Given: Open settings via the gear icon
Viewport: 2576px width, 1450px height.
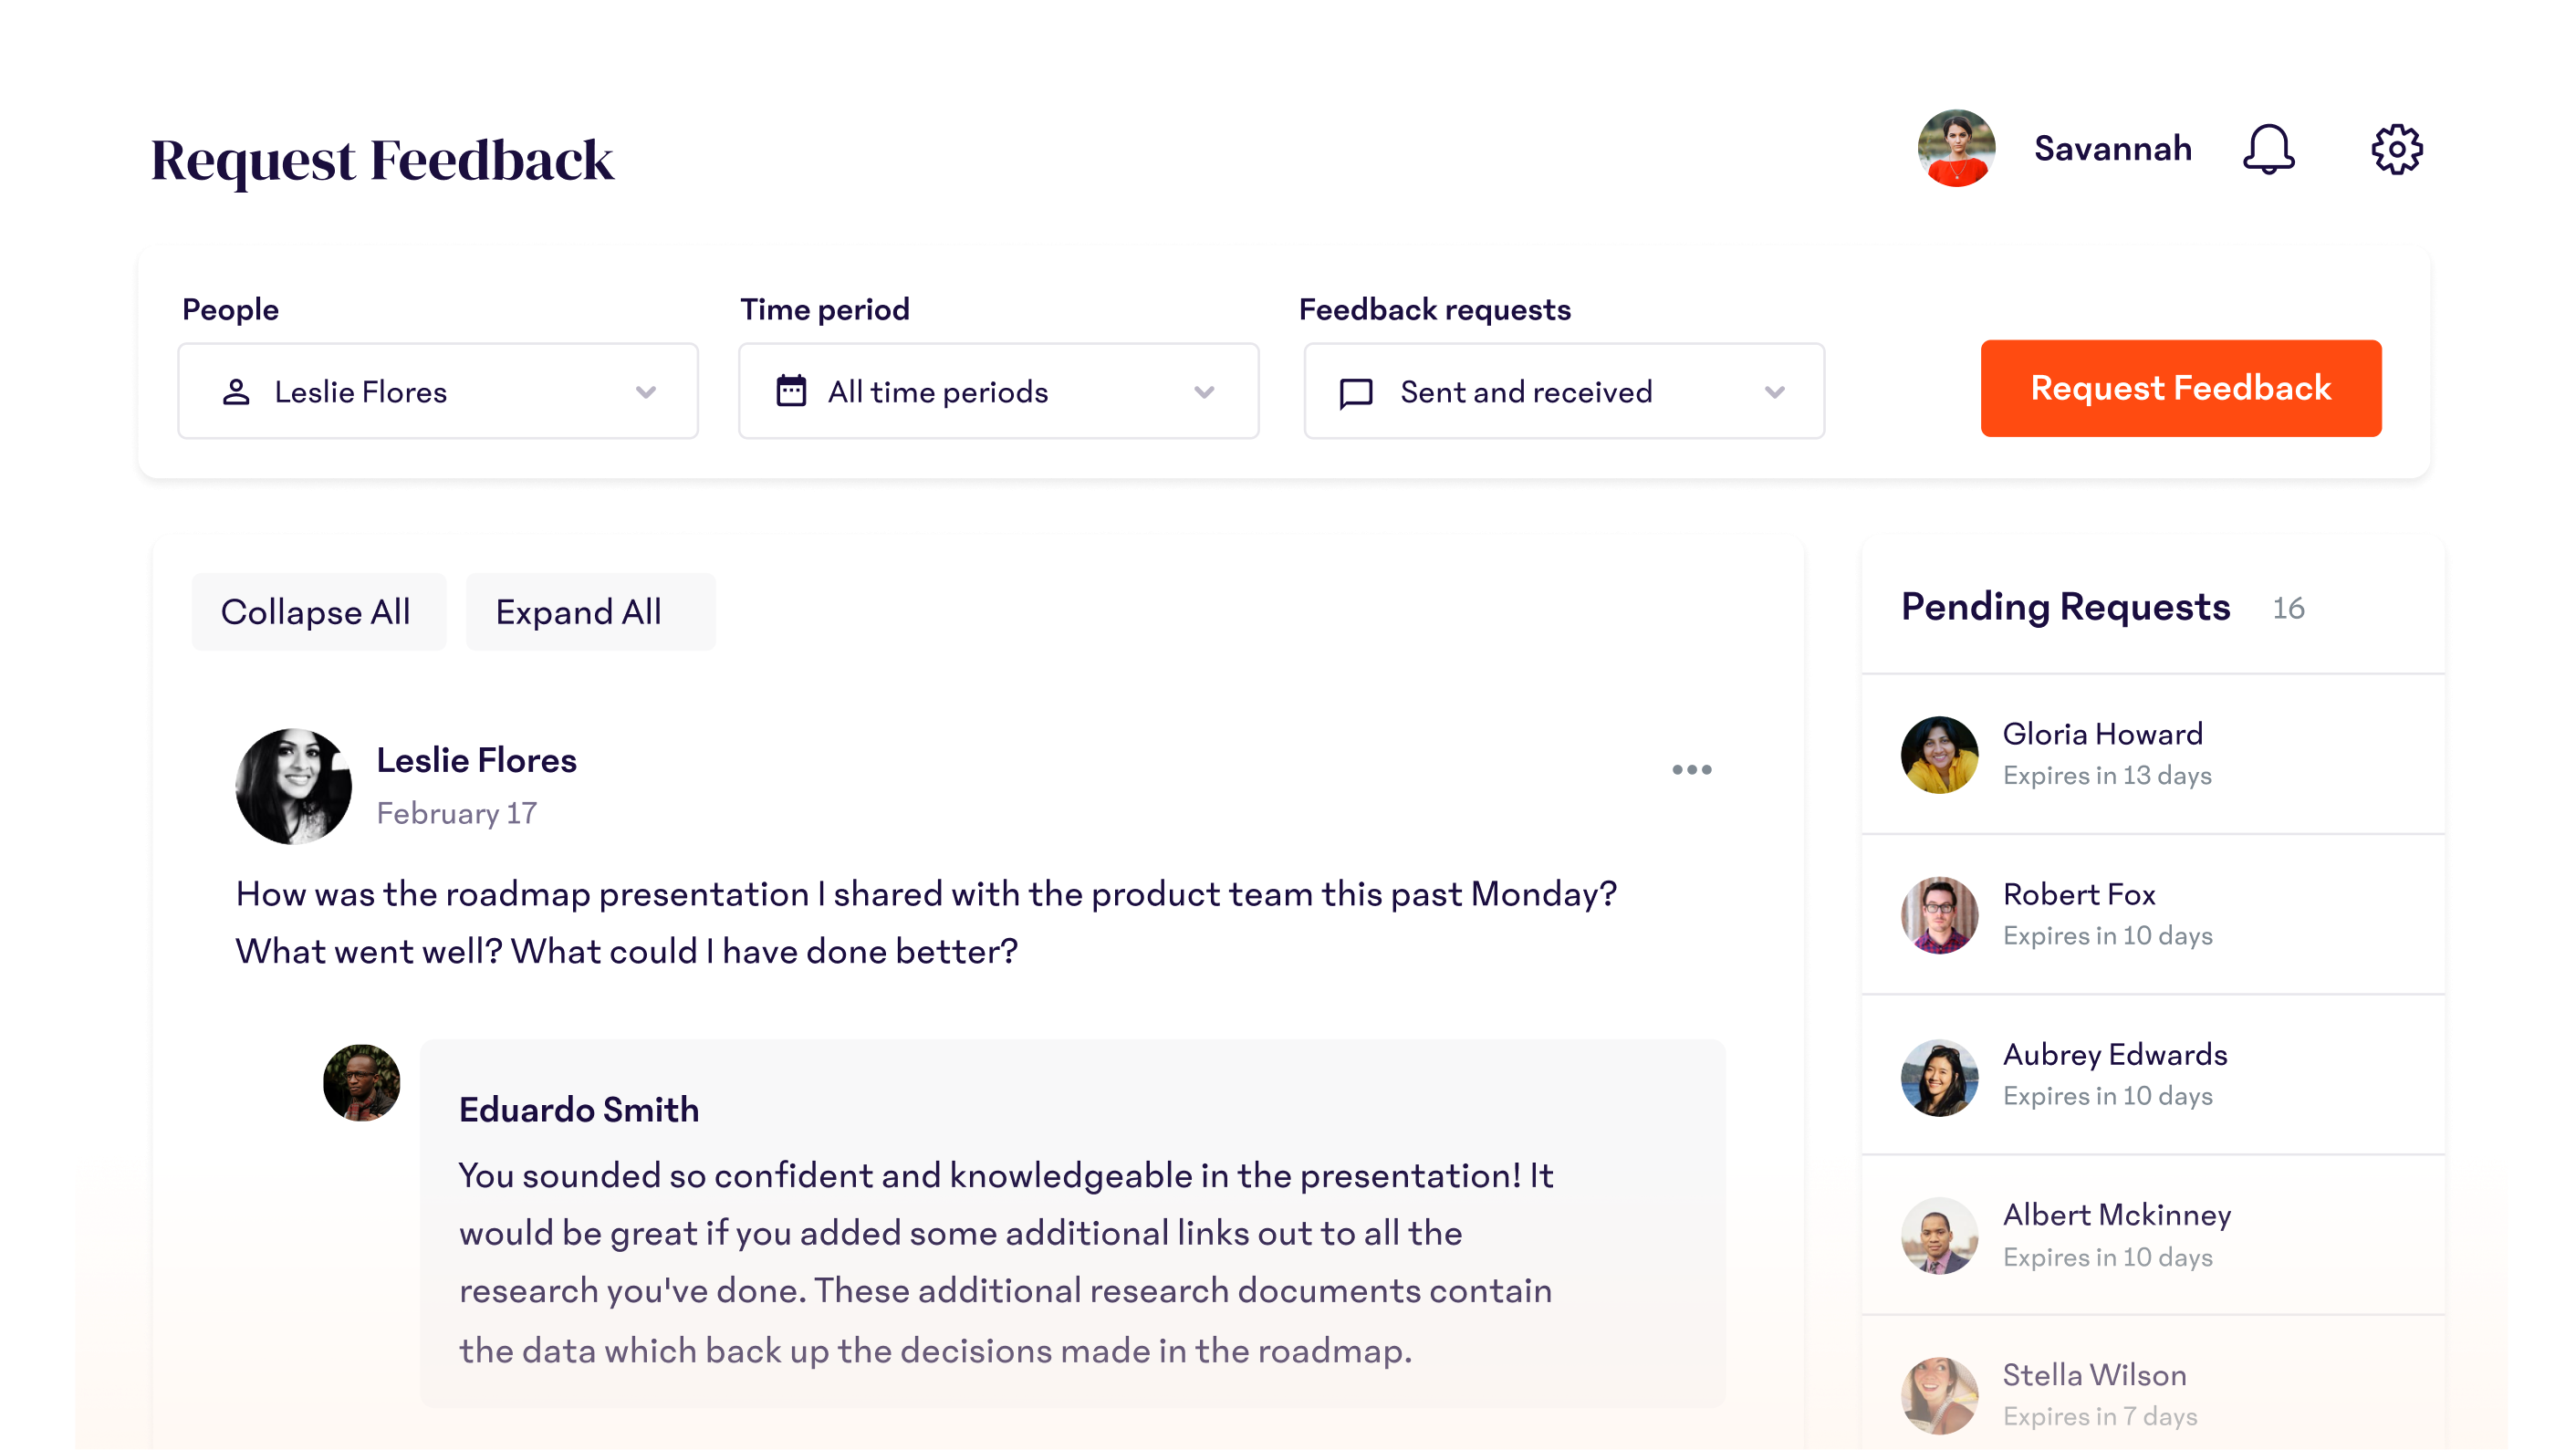Looking at the screenshot, I should click(2397, 150).
